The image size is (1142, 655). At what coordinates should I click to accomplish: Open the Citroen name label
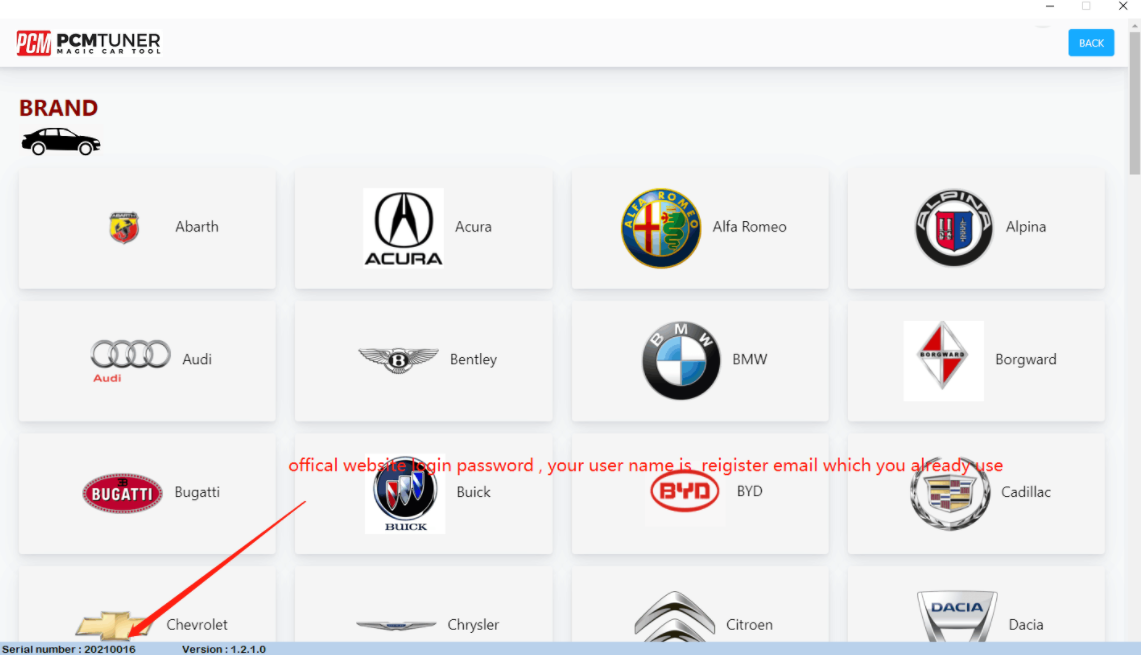click(749, 624)
